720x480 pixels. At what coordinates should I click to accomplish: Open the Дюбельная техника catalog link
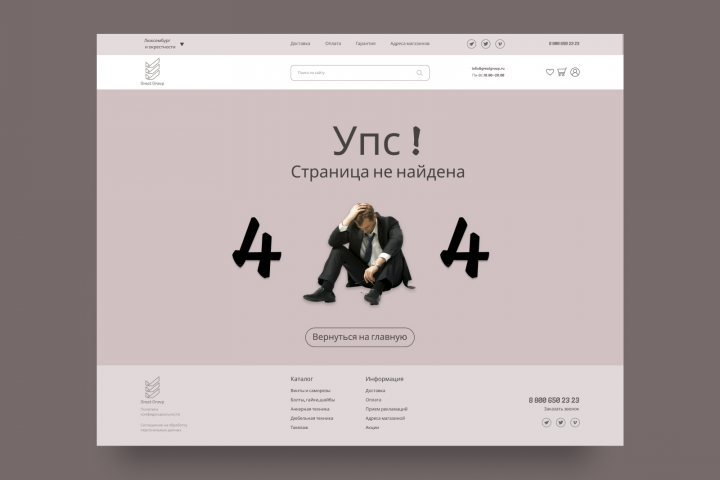[x=312, y=418]
